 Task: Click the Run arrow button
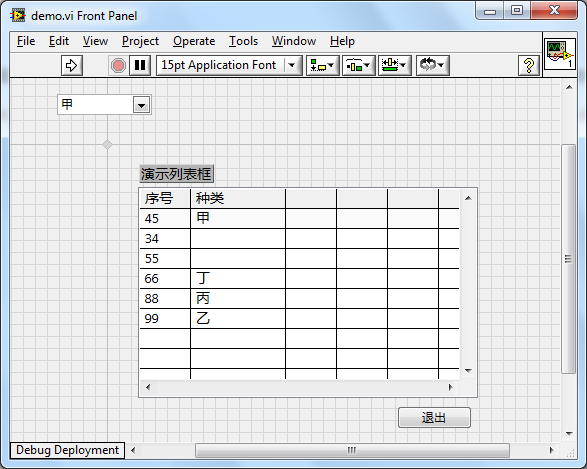72,66
